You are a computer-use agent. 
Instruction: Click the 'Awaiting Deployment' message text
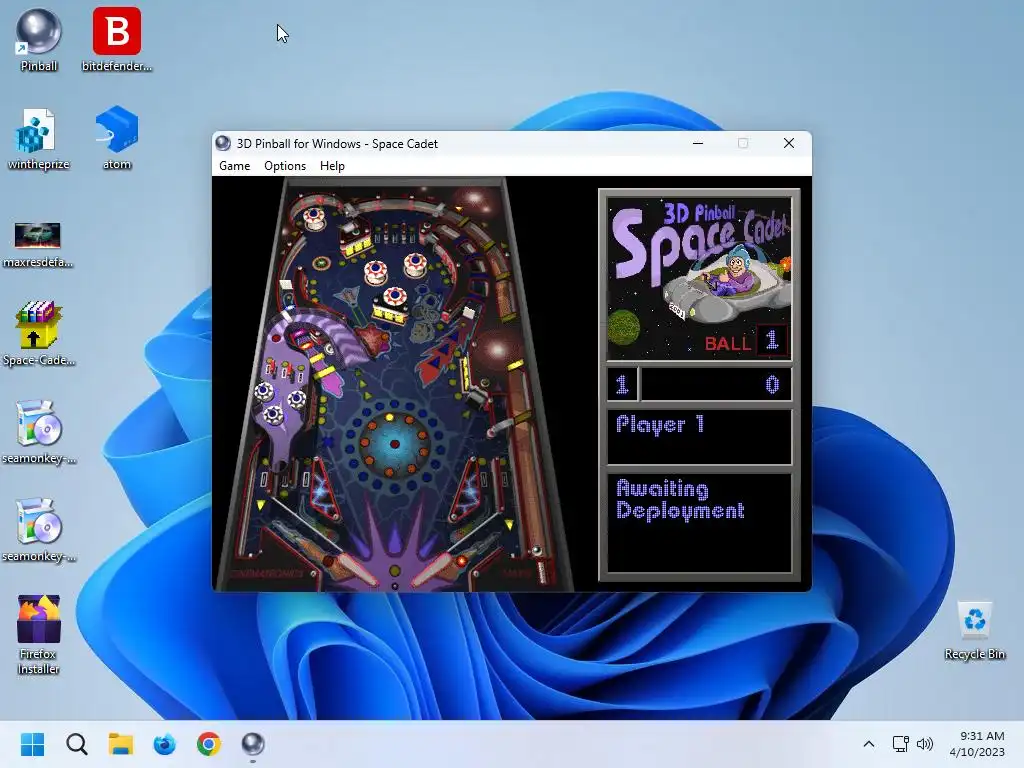[x=680, y=500]
